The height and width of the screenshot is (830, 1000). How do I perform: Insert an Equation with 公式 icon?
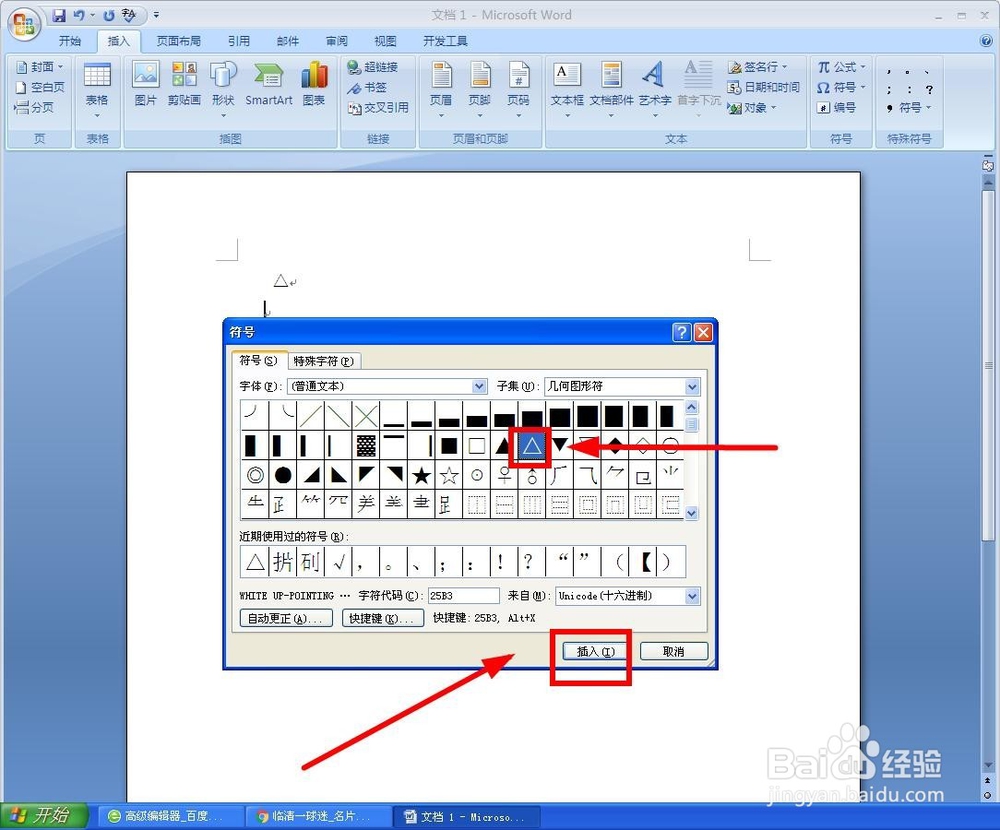tap(840, 66)
